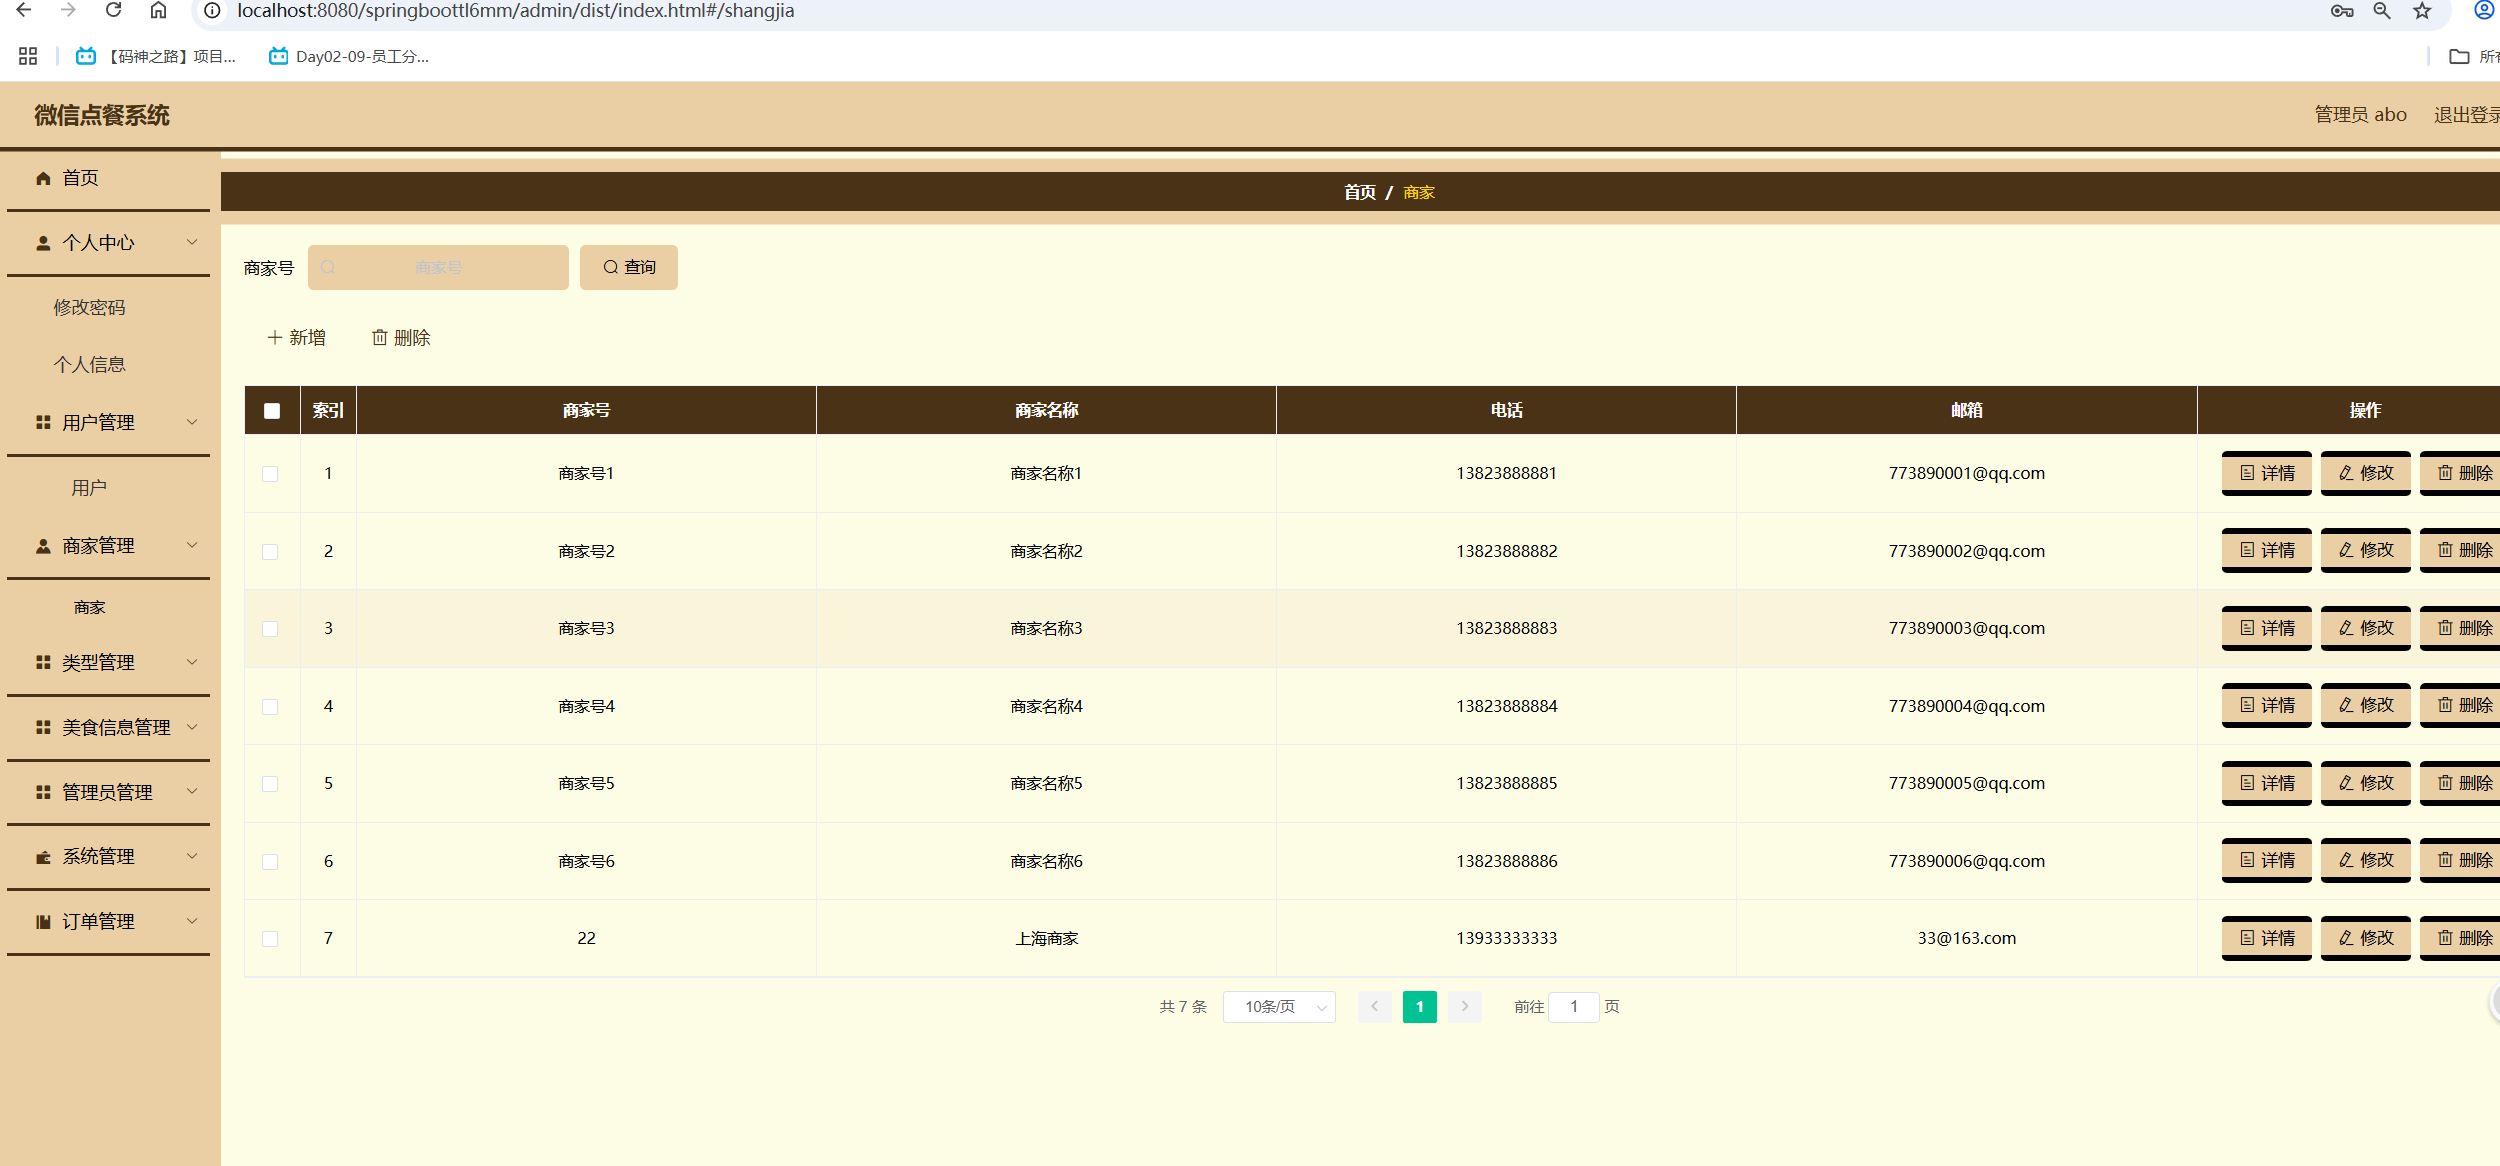Expand the 管理员管理 menu chevron
The image size is (2500, 1166).
192,791
